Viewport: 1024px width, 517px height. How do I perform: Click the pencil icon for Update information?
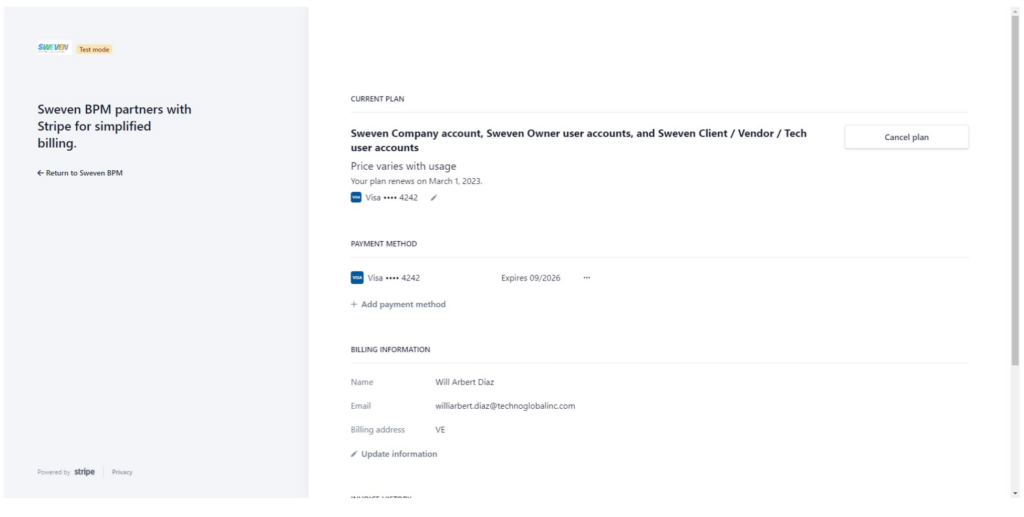(x=354, y=454)
